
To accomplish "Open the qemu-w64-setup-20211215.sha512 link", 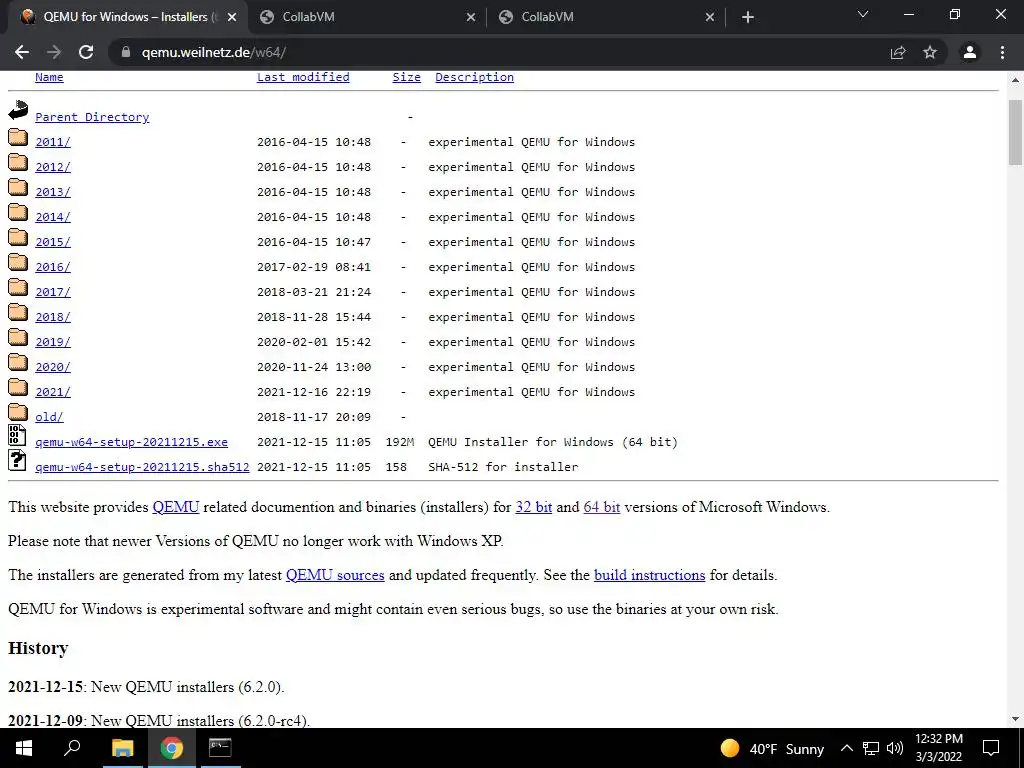I will click(x=142, y=467).
